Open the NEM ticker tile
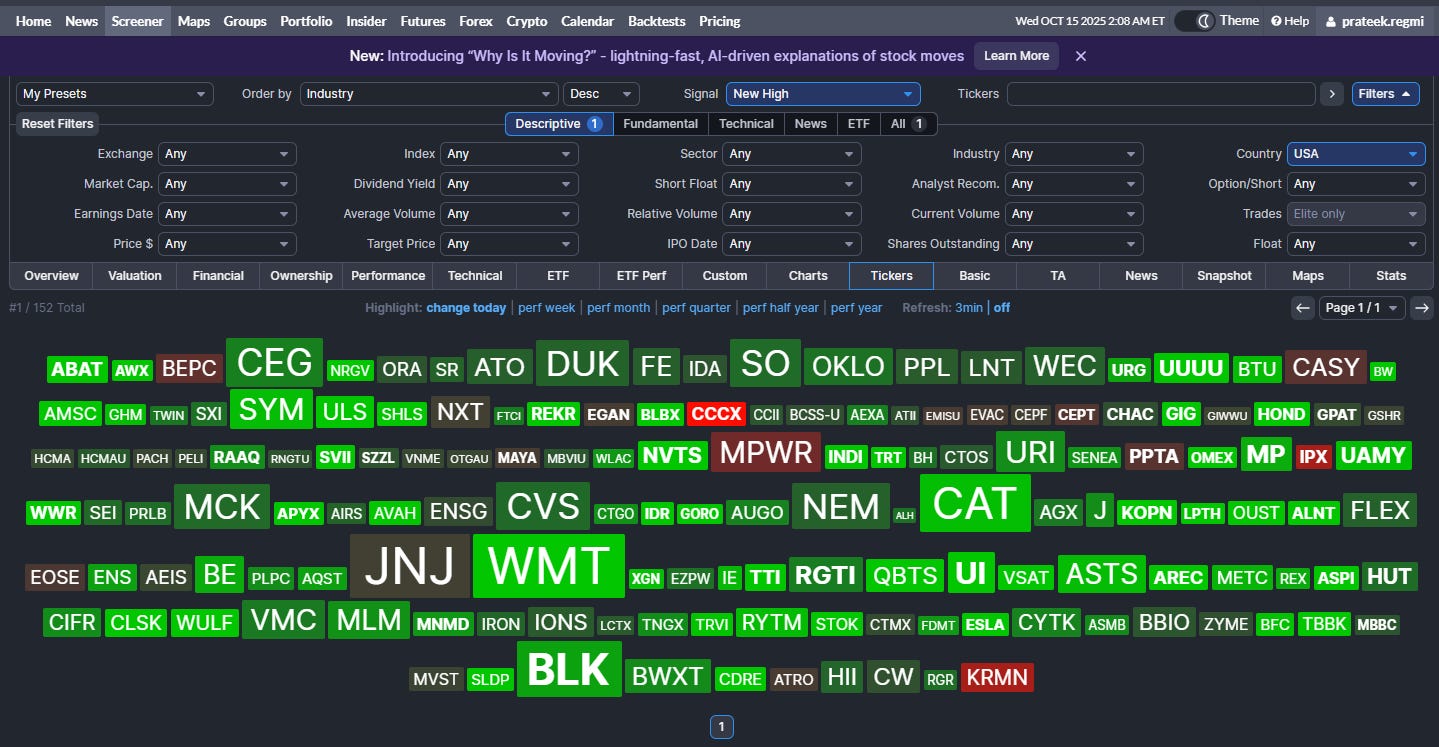 841,507
